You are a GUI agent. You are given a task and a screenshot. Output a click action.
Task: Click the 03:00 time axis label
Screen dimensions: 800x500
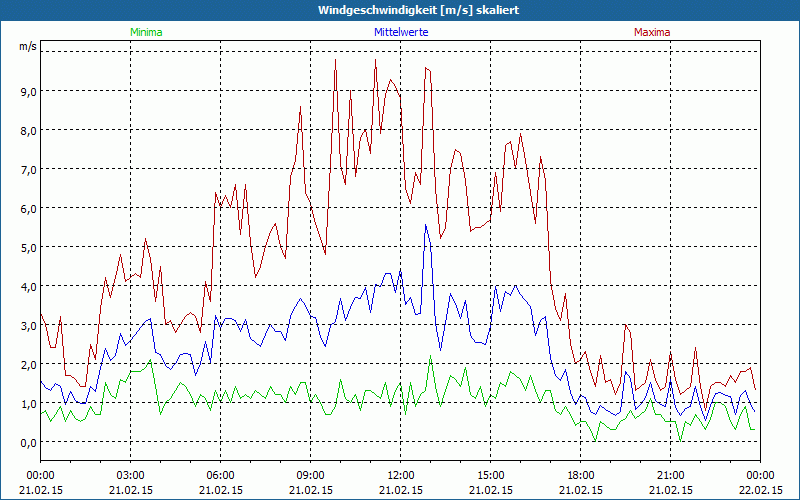point(131,476)
